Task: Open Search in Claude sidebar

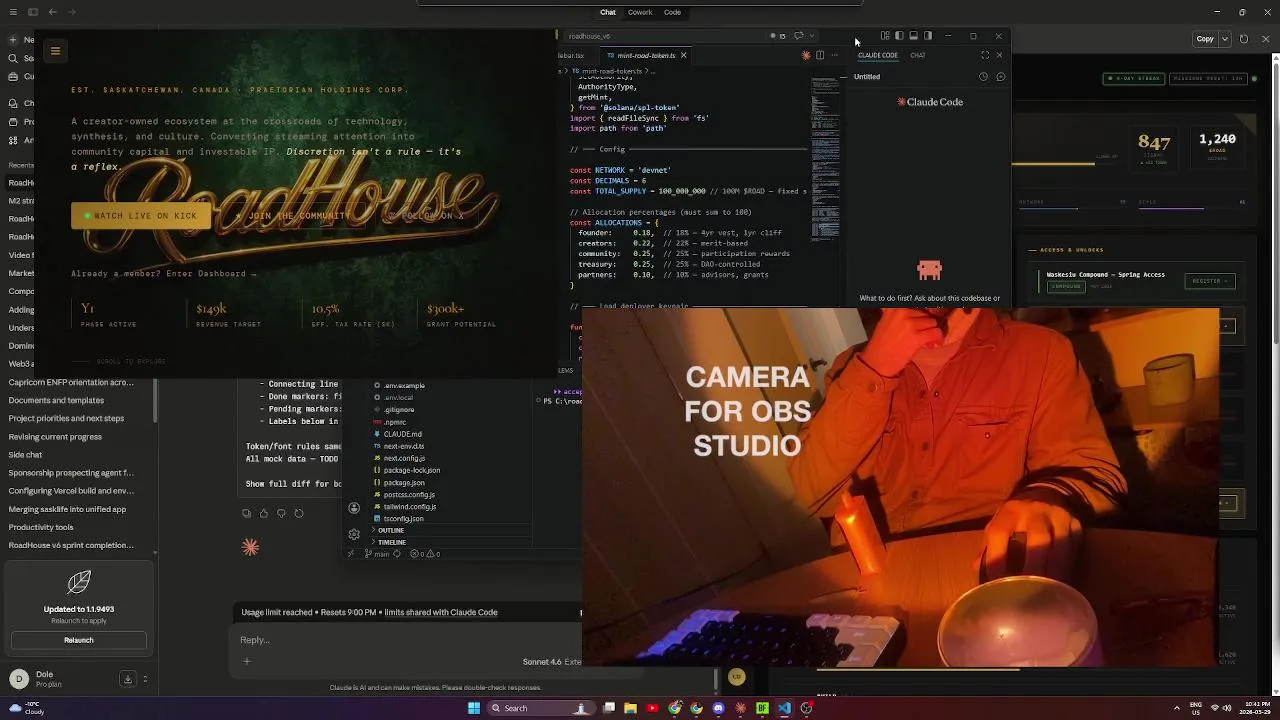Action: [13, 58]
